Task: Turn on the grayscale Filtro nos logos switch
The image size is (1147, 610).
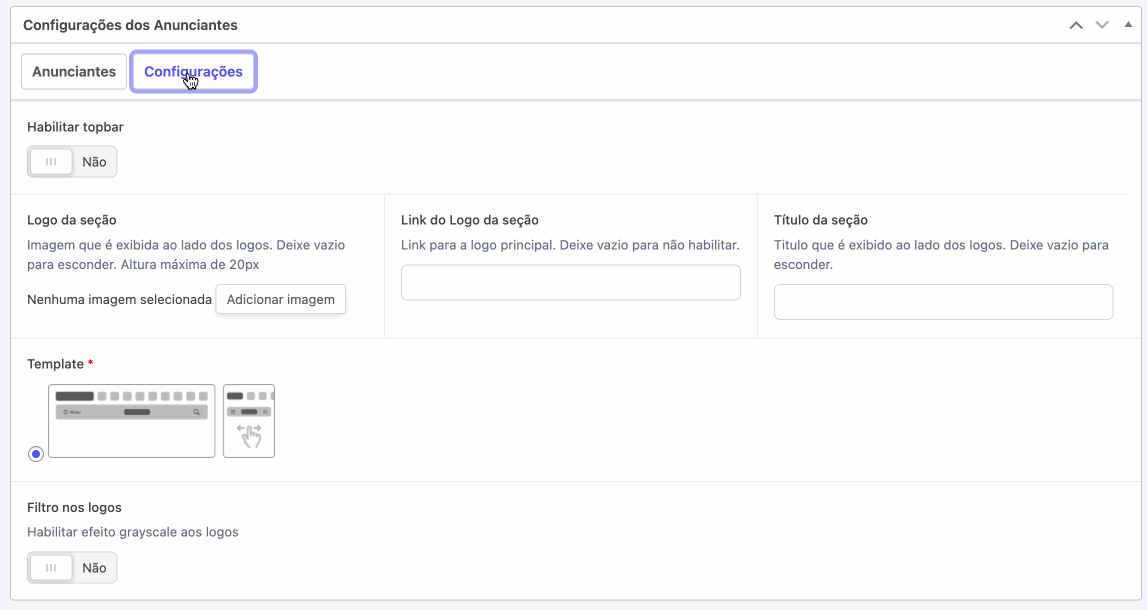Action: coord(72,568)
